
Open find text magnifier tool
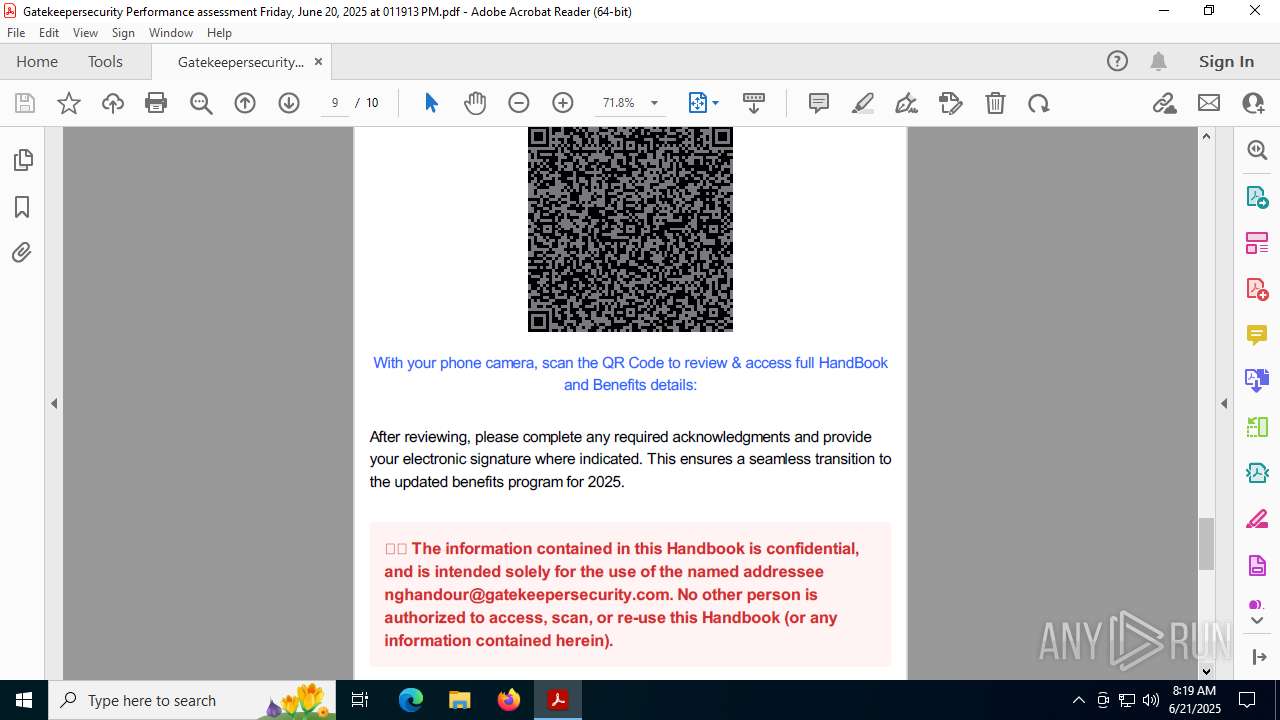pyautogui.click(x=201, y=103)
